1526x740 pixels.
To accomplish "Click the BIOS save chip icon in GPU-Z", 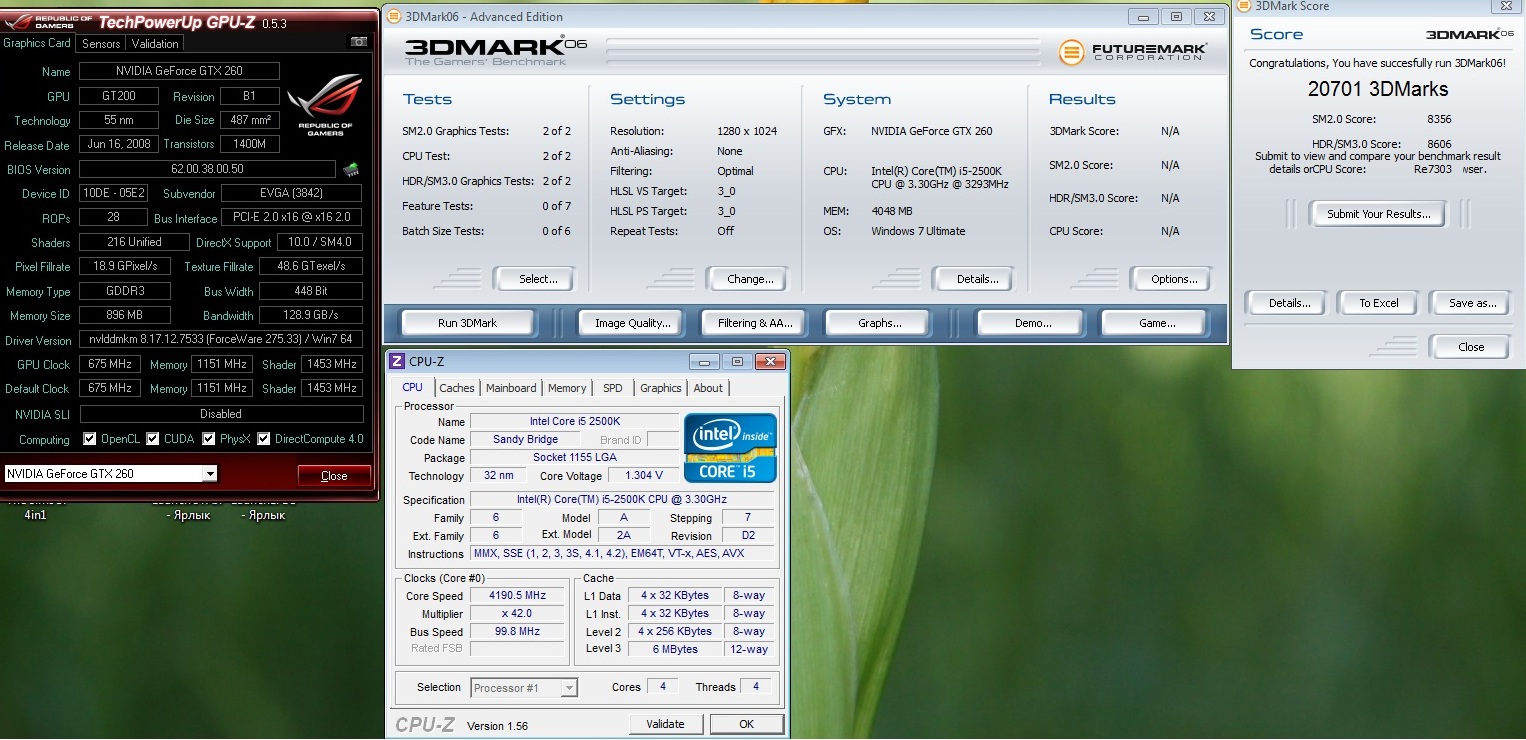I will pos(350,169).
